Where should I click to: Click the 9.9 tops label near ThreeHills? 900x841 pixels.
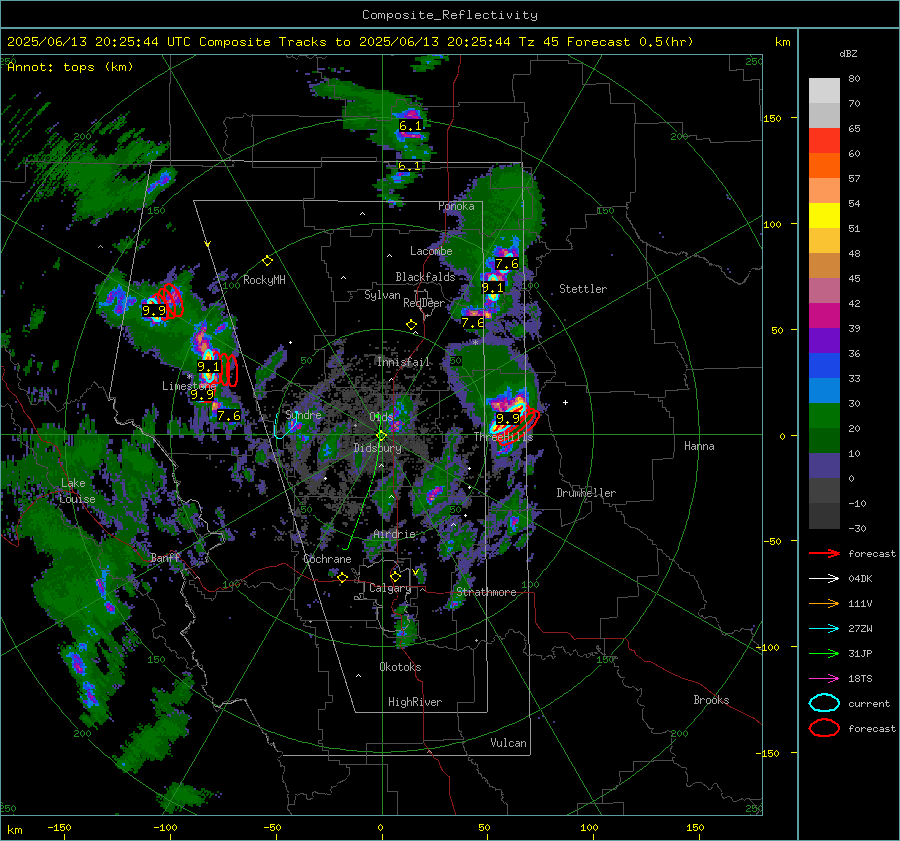pos(507,418)
